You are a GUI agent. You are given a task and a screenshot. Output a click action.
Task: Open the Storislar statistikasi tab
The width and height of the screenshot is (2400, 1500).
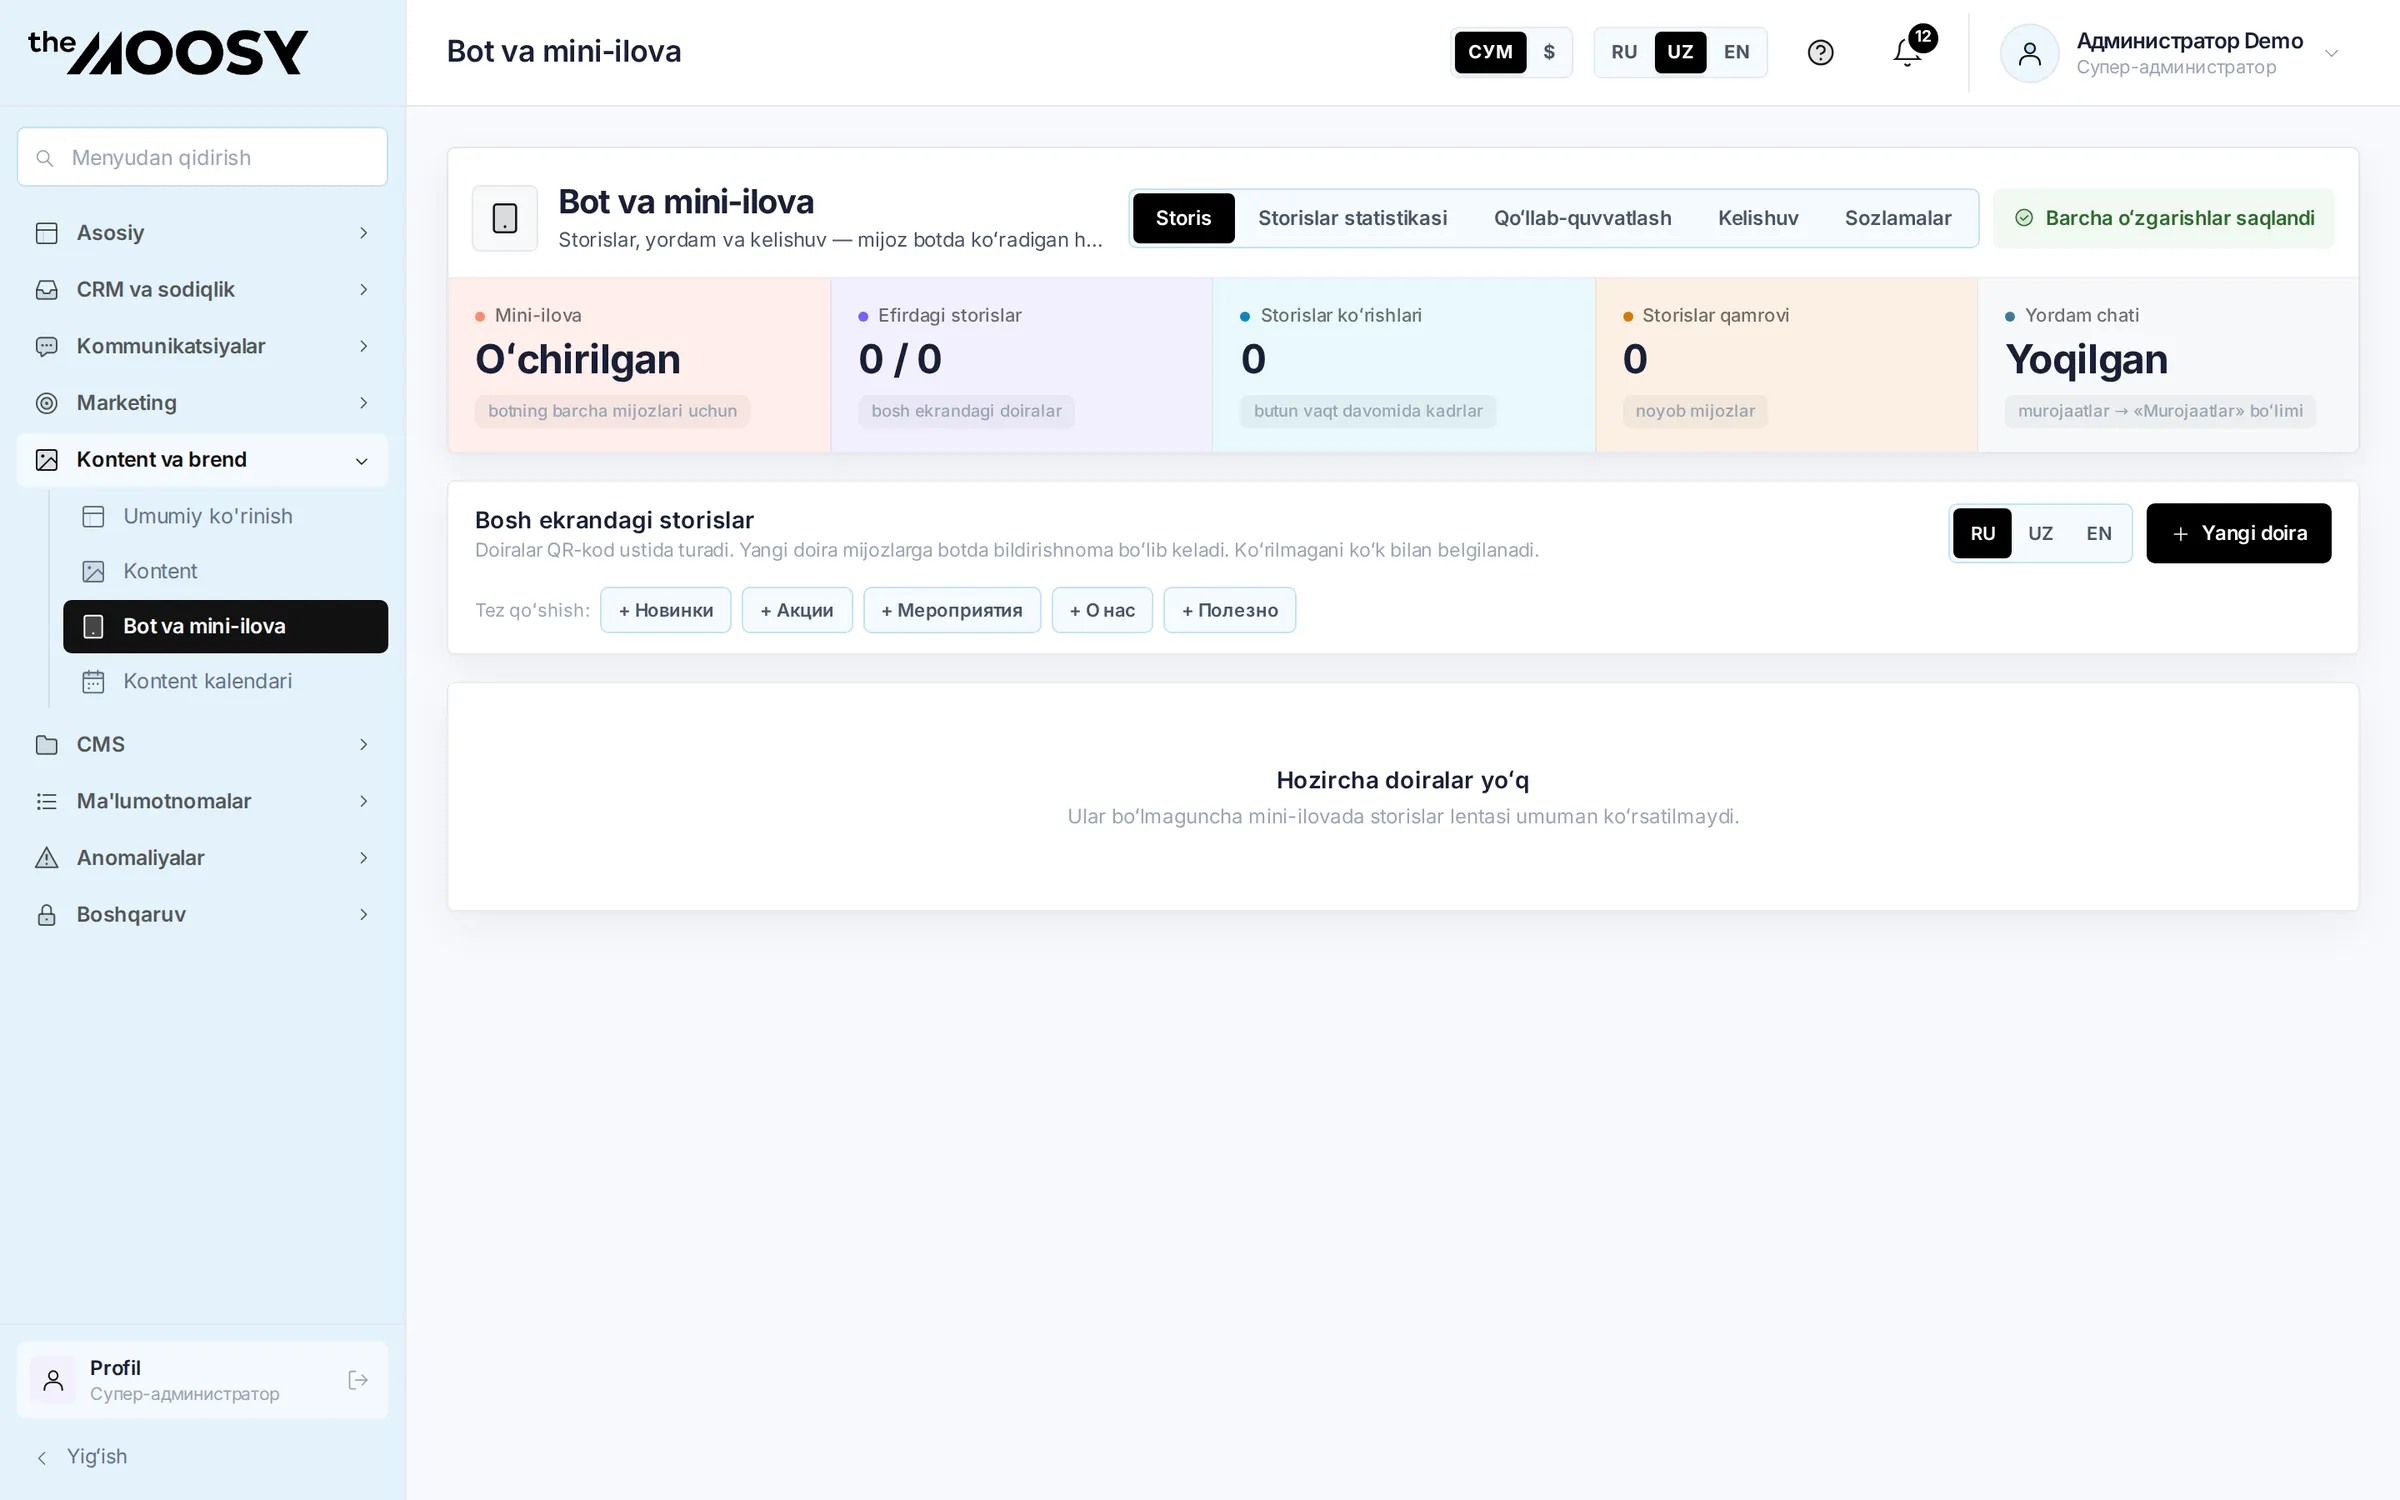(x=1352, y=218)
